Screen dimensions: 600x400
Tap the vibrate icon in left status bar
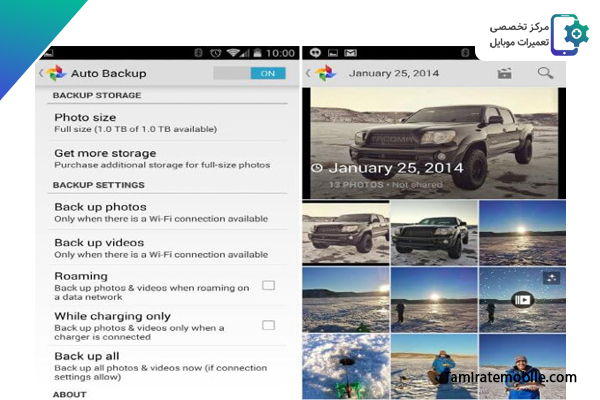click(198, 53)
